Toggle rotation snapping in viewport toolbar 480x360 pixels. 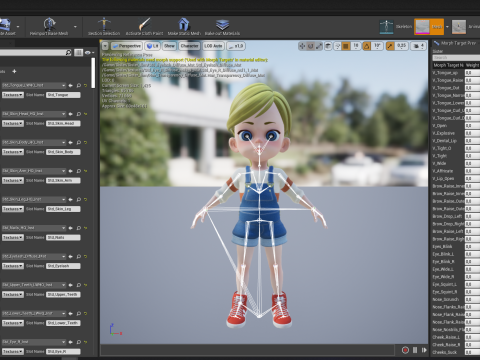pos(367,46)
